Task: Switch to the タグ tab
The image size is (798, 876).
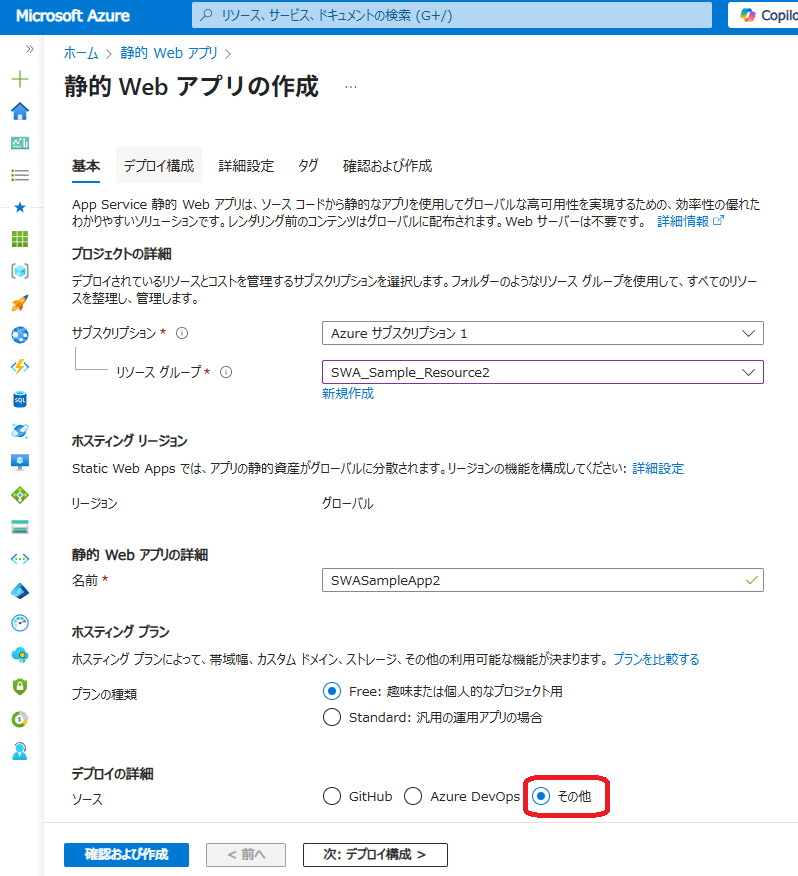Action: tap(308, 166)
